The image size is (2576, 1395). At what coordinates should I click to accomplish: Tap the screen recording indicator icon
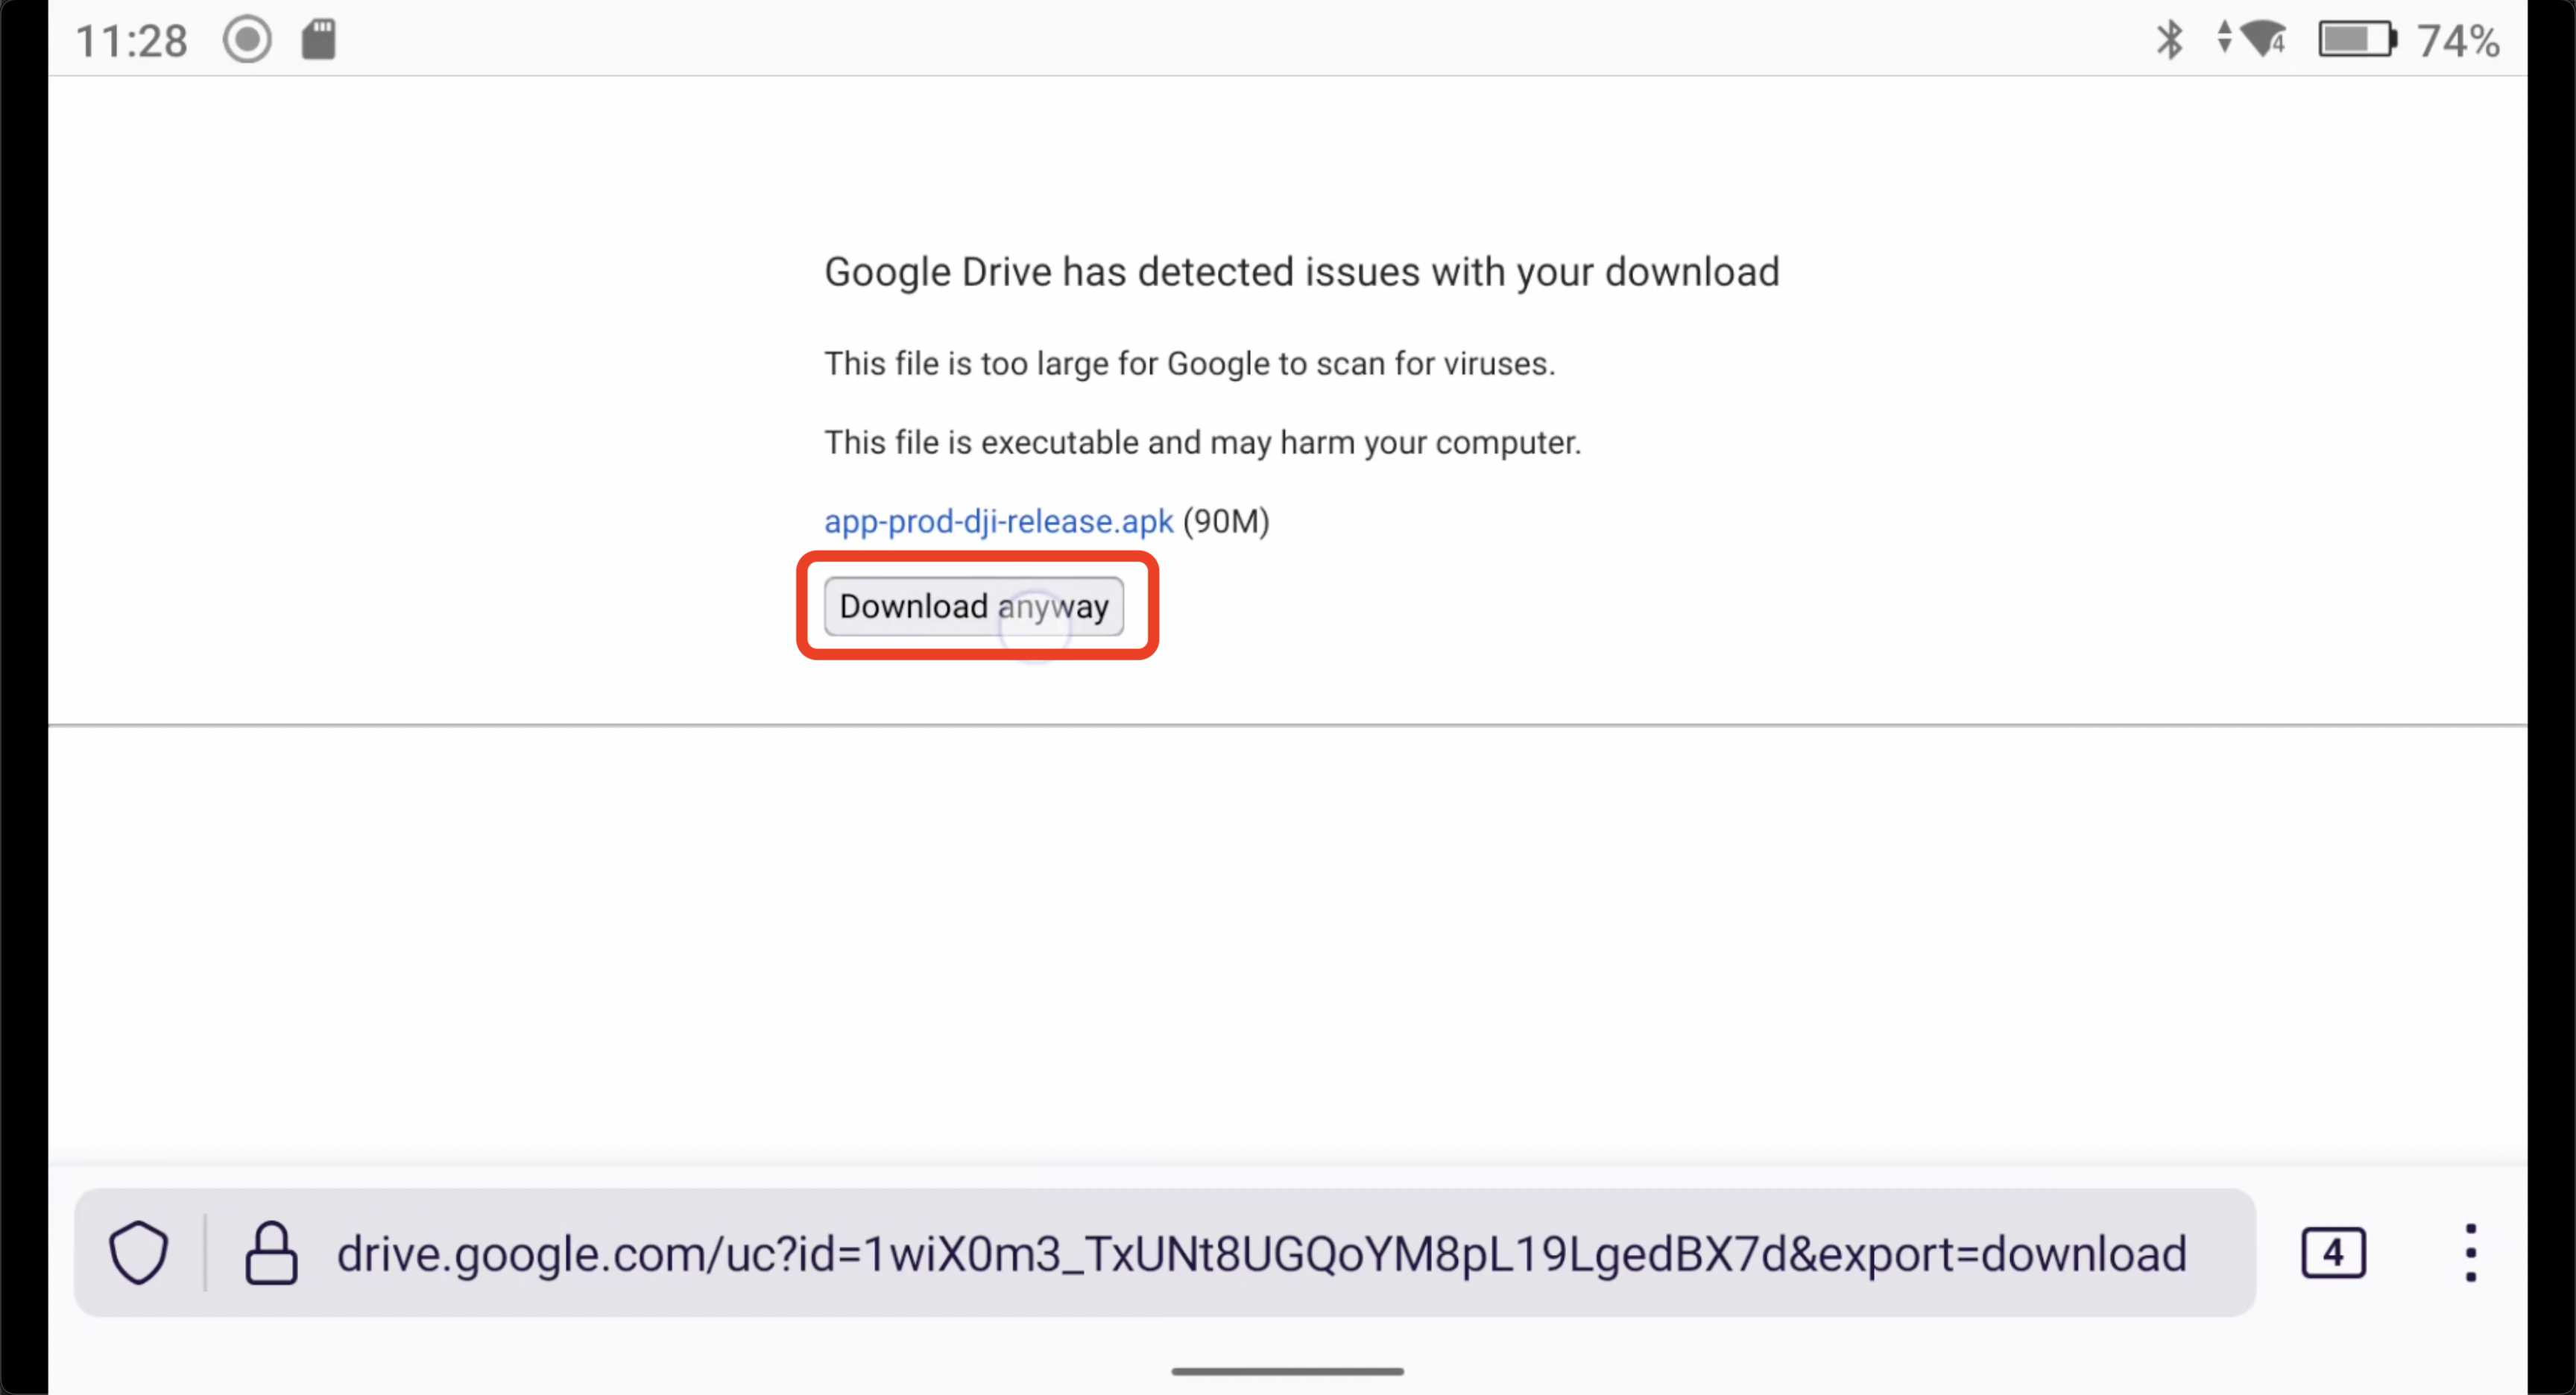pos(247,40)
